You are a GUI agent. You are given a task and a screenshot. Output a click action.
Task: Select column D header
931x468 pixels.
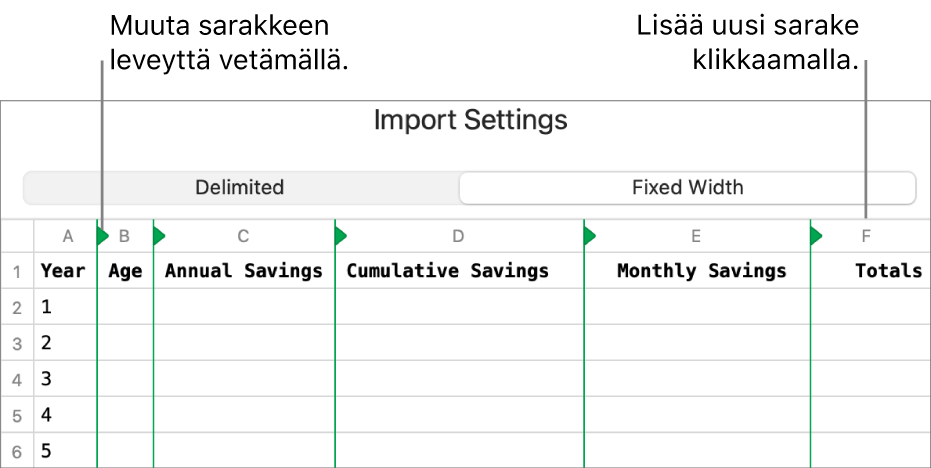[x=459, y=237]
